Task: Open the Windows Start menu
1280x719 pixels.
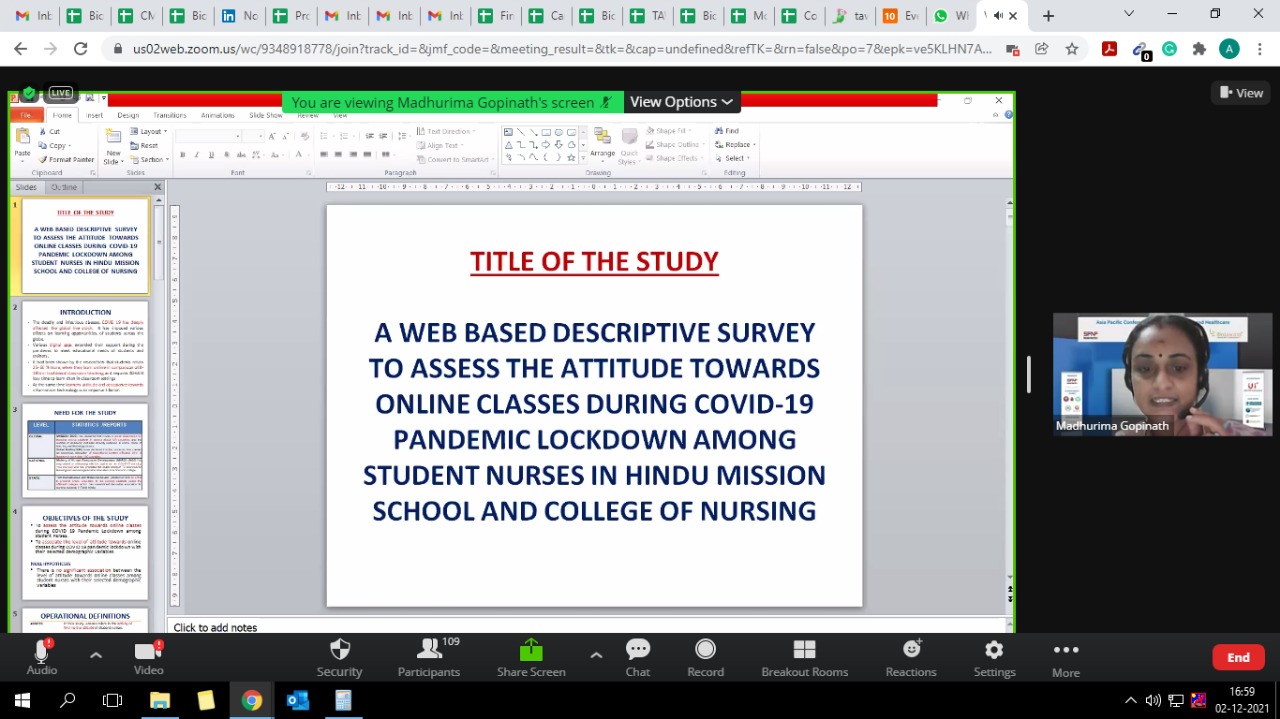Action: tap(22, 700)
